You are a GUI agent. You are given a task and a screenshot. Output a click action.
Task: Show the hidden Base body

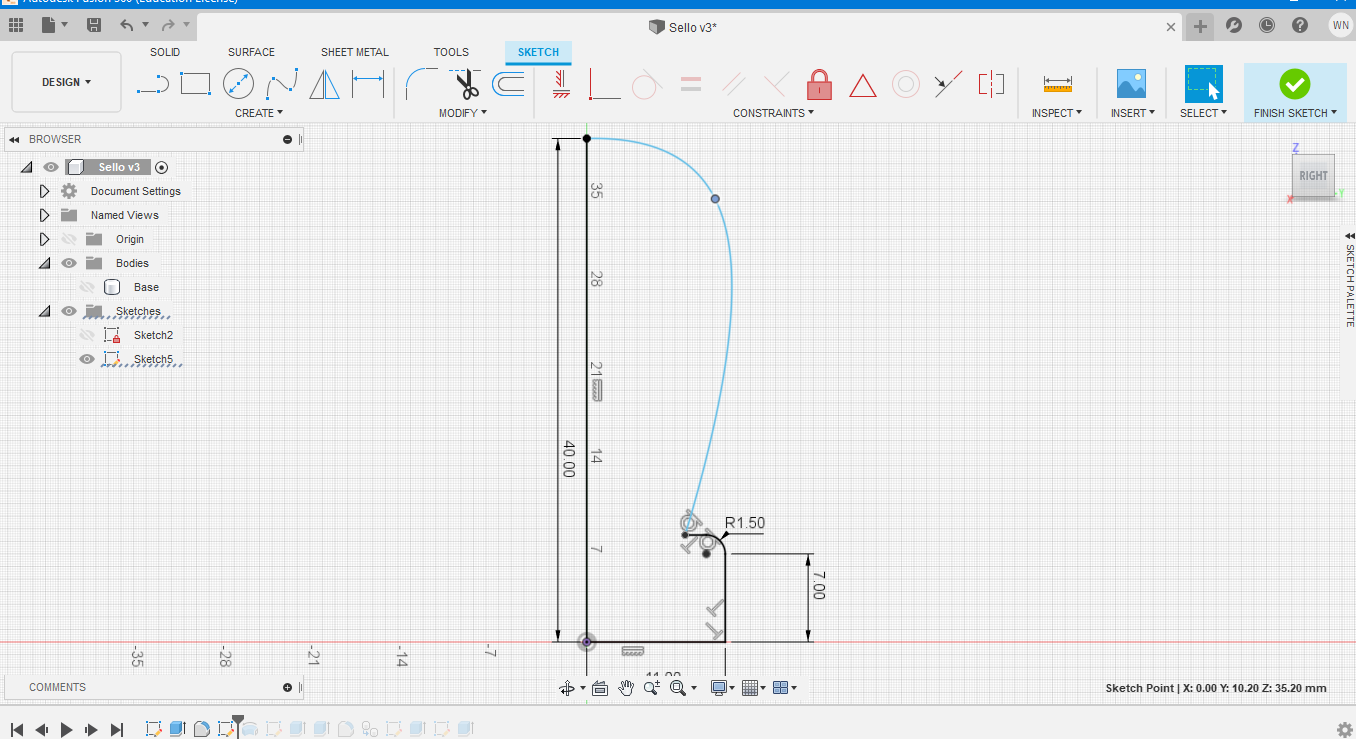coord(87,287)
